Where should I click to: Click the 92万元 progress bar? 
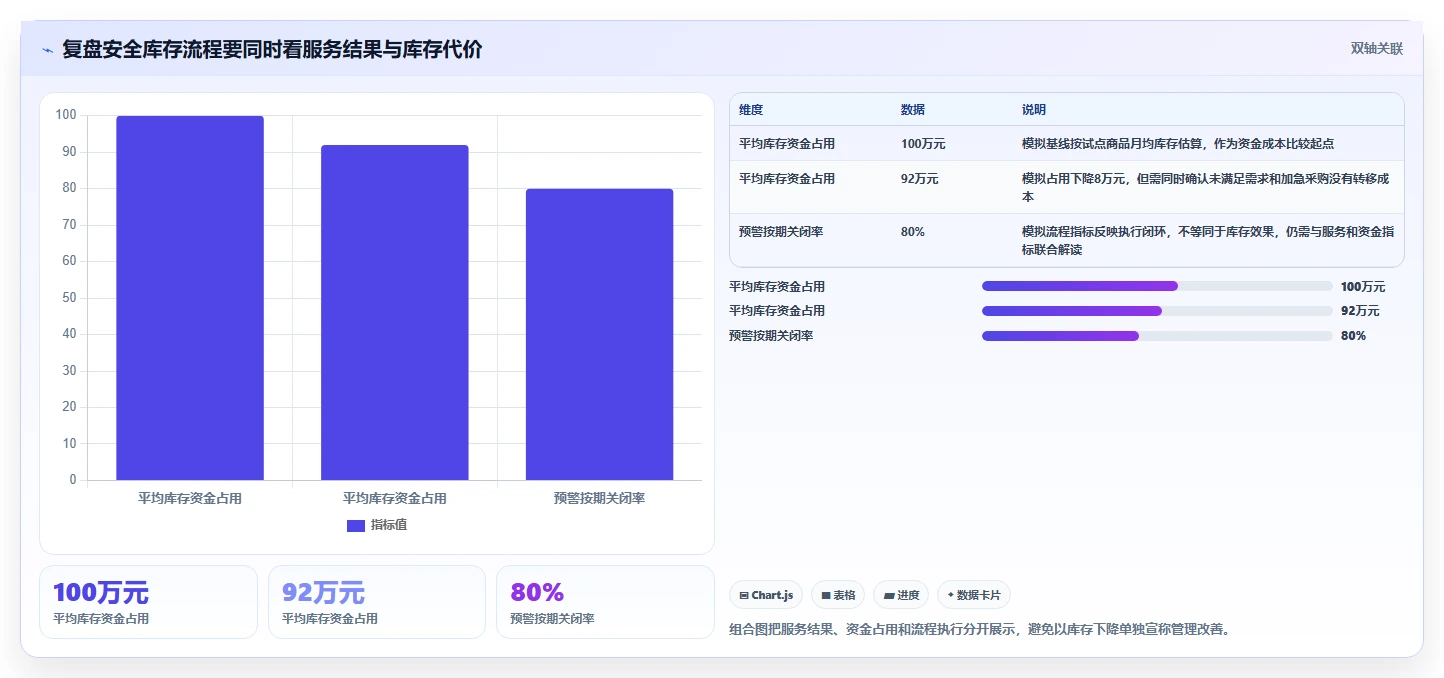pos(1157,311)
